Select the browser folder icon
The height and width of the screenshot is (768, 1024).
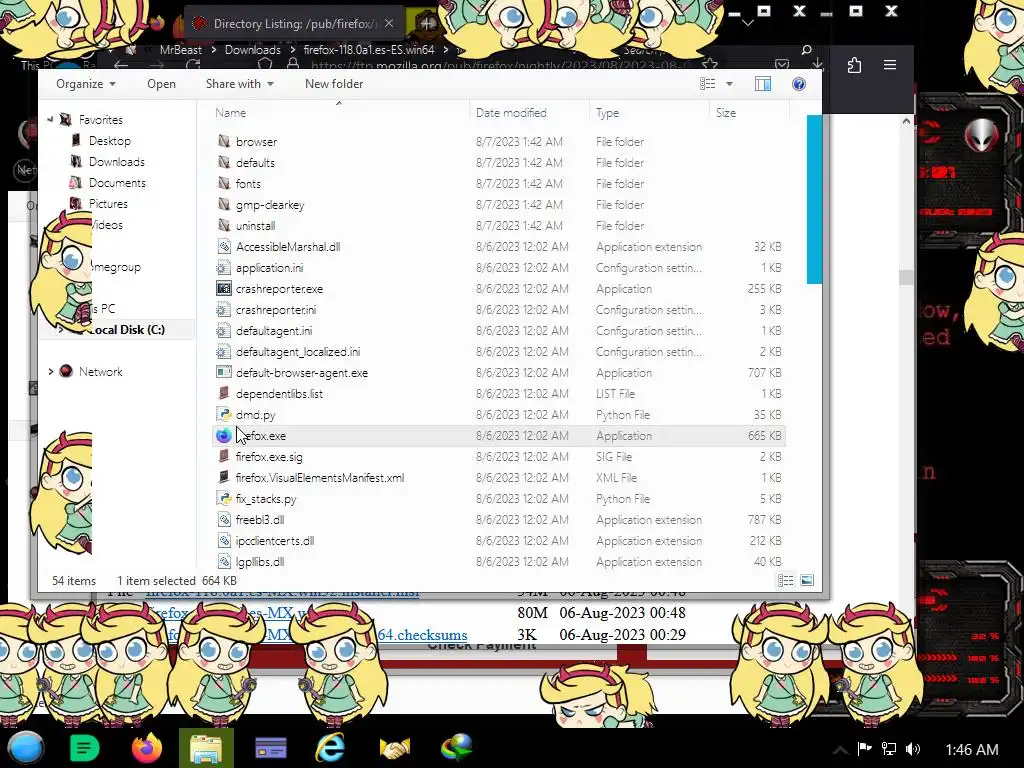(x=224, y=141)
